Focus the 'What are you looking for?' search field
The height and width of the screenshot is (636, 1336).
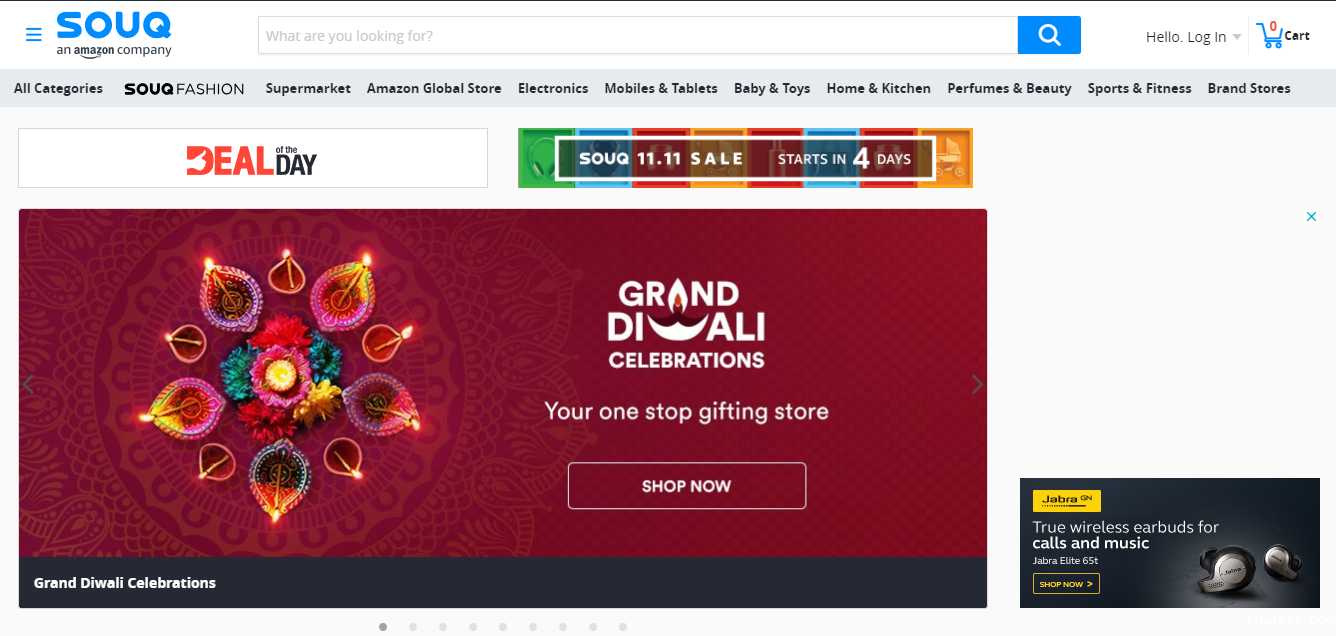[x=638, y=35]
